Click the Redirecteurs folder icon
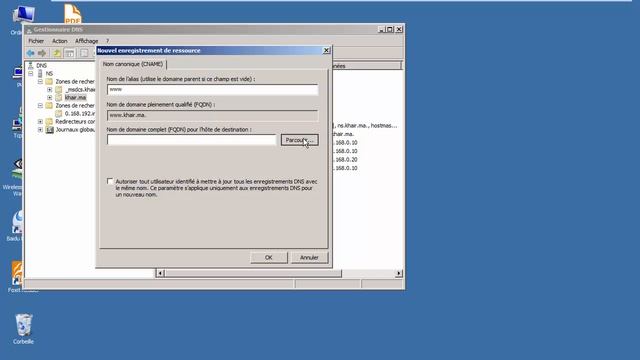The height and width of the screenshot is (360, 640). click(x=49, y=122)
